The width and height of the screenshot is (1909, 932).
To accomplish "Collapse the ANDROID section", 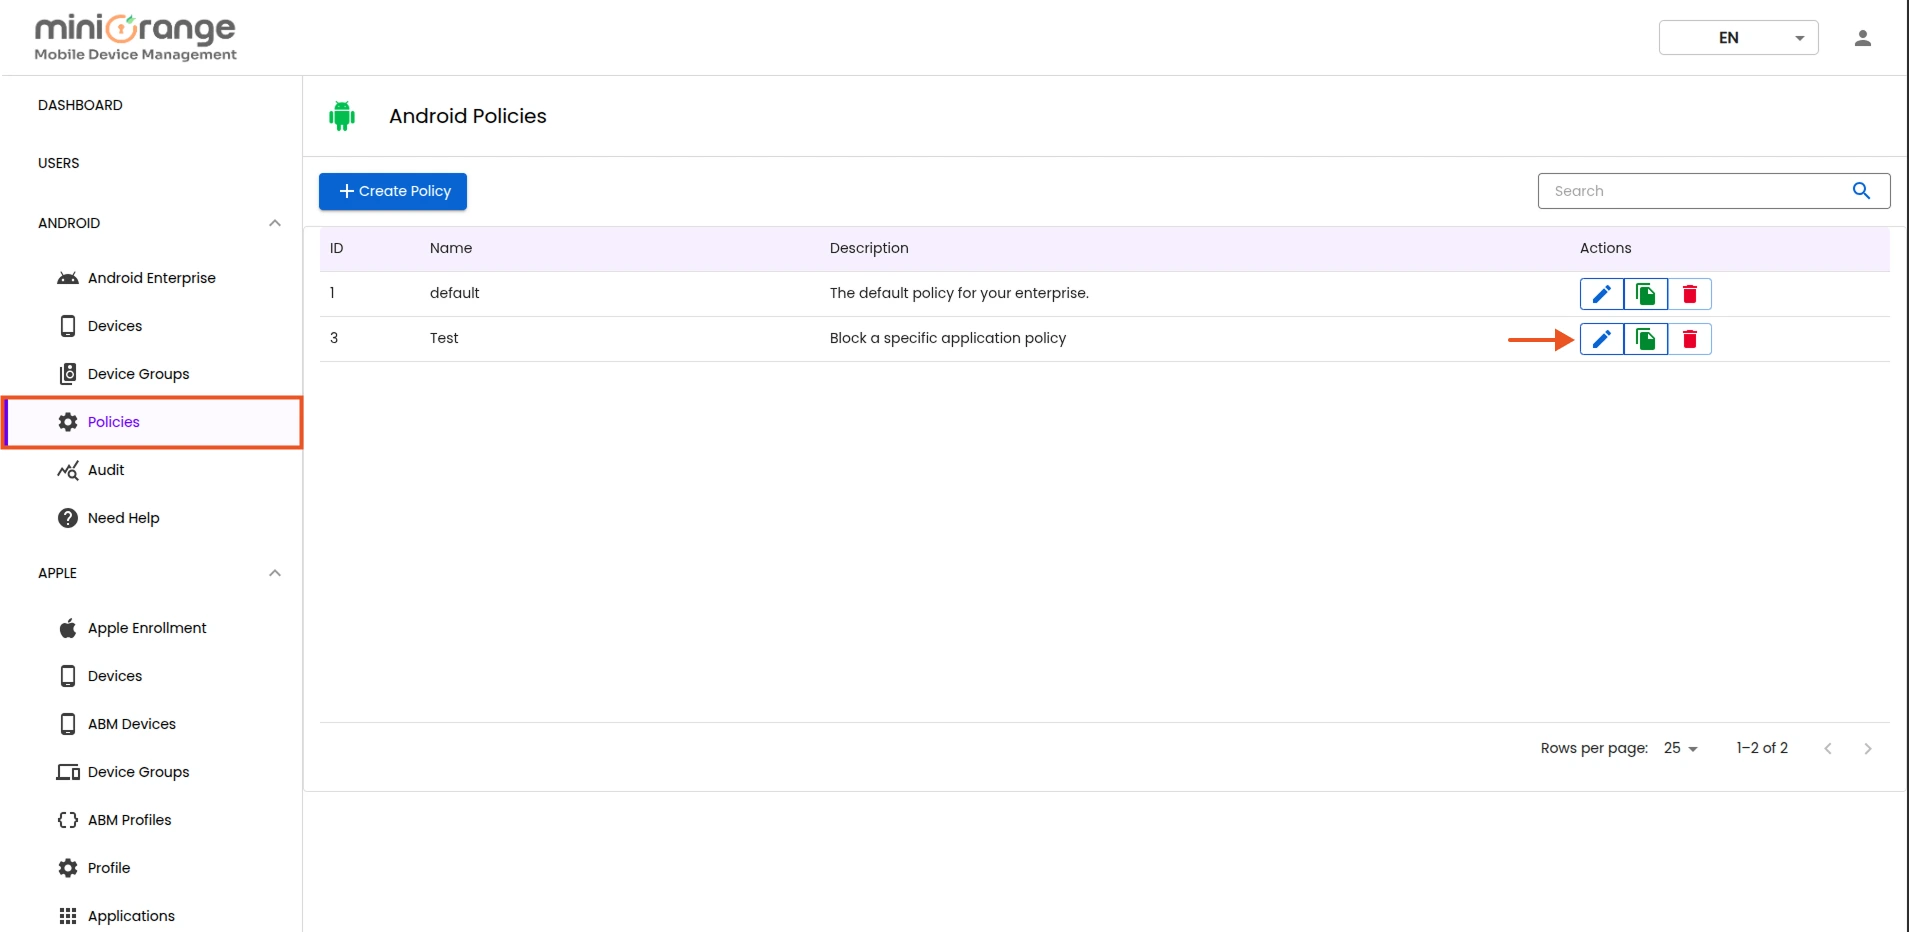I will point(274,223).
